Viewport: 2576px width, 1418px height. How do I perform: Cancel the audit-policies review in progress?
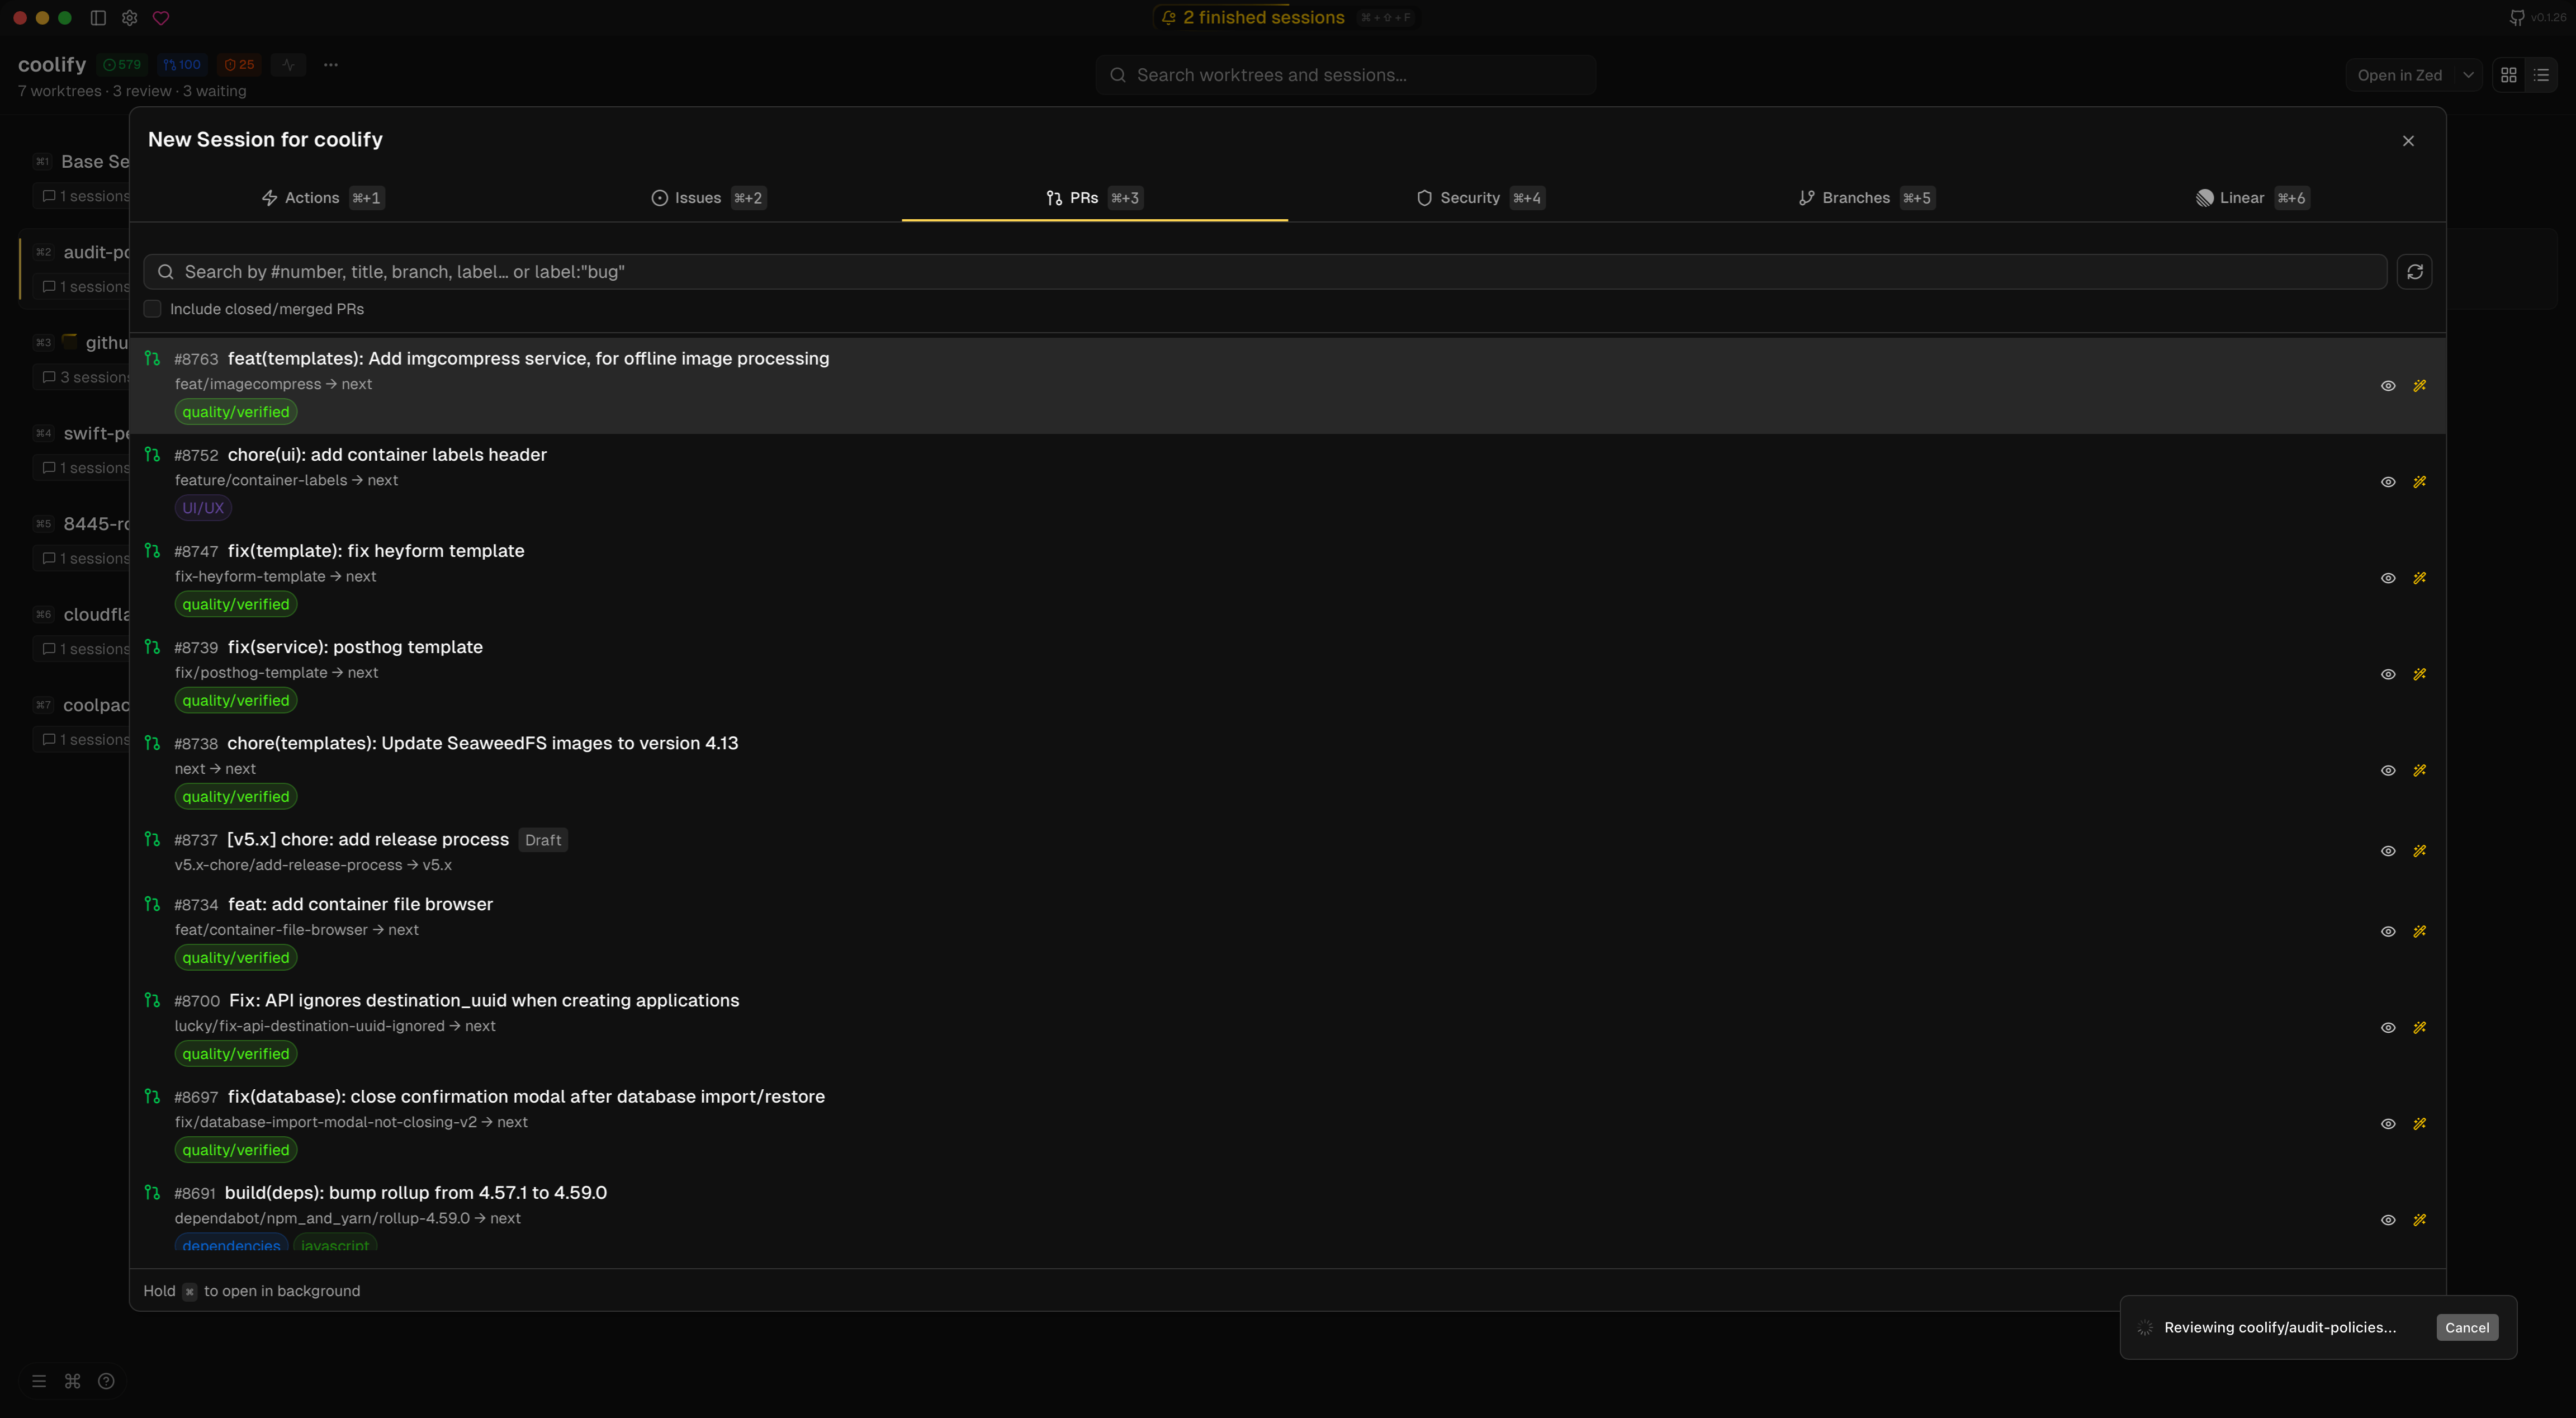2466,1327
